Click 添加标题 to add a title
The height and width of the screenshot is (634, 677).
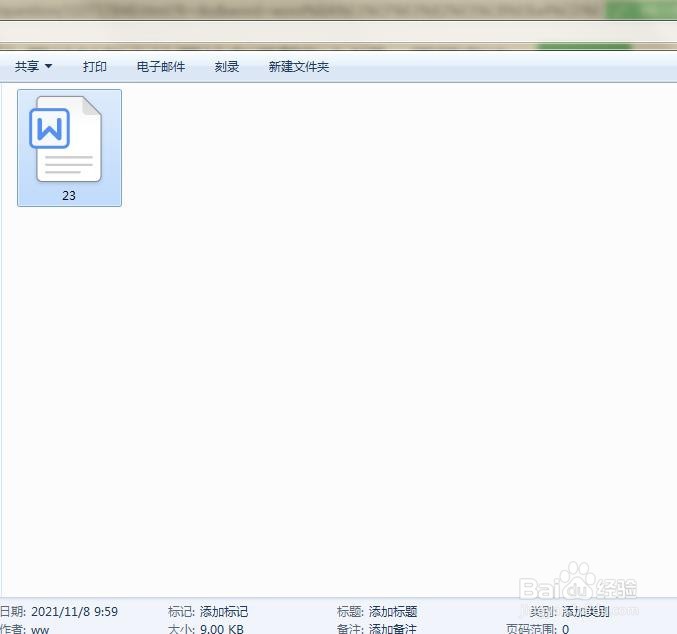tap(393, 612)
